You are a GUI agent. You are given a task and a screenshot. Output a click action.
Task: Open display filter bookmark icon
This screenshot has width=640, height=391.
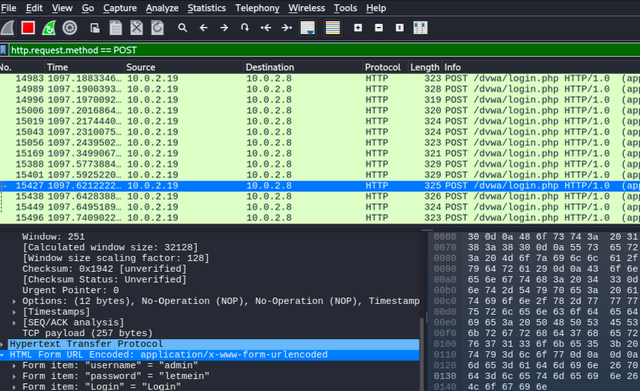tap(3, 50)
